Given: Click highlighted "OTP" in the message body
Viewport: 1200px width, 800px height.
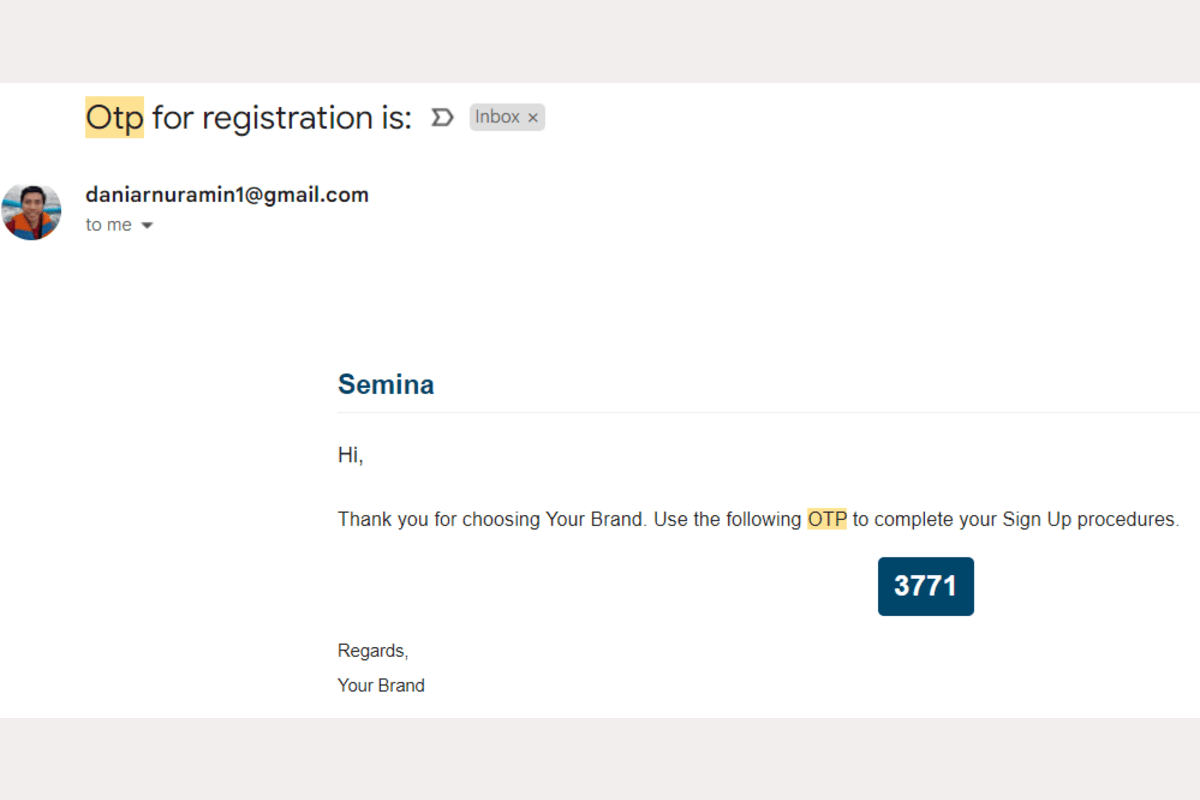Looking at the screenshot, I should [x=827, y=520].
